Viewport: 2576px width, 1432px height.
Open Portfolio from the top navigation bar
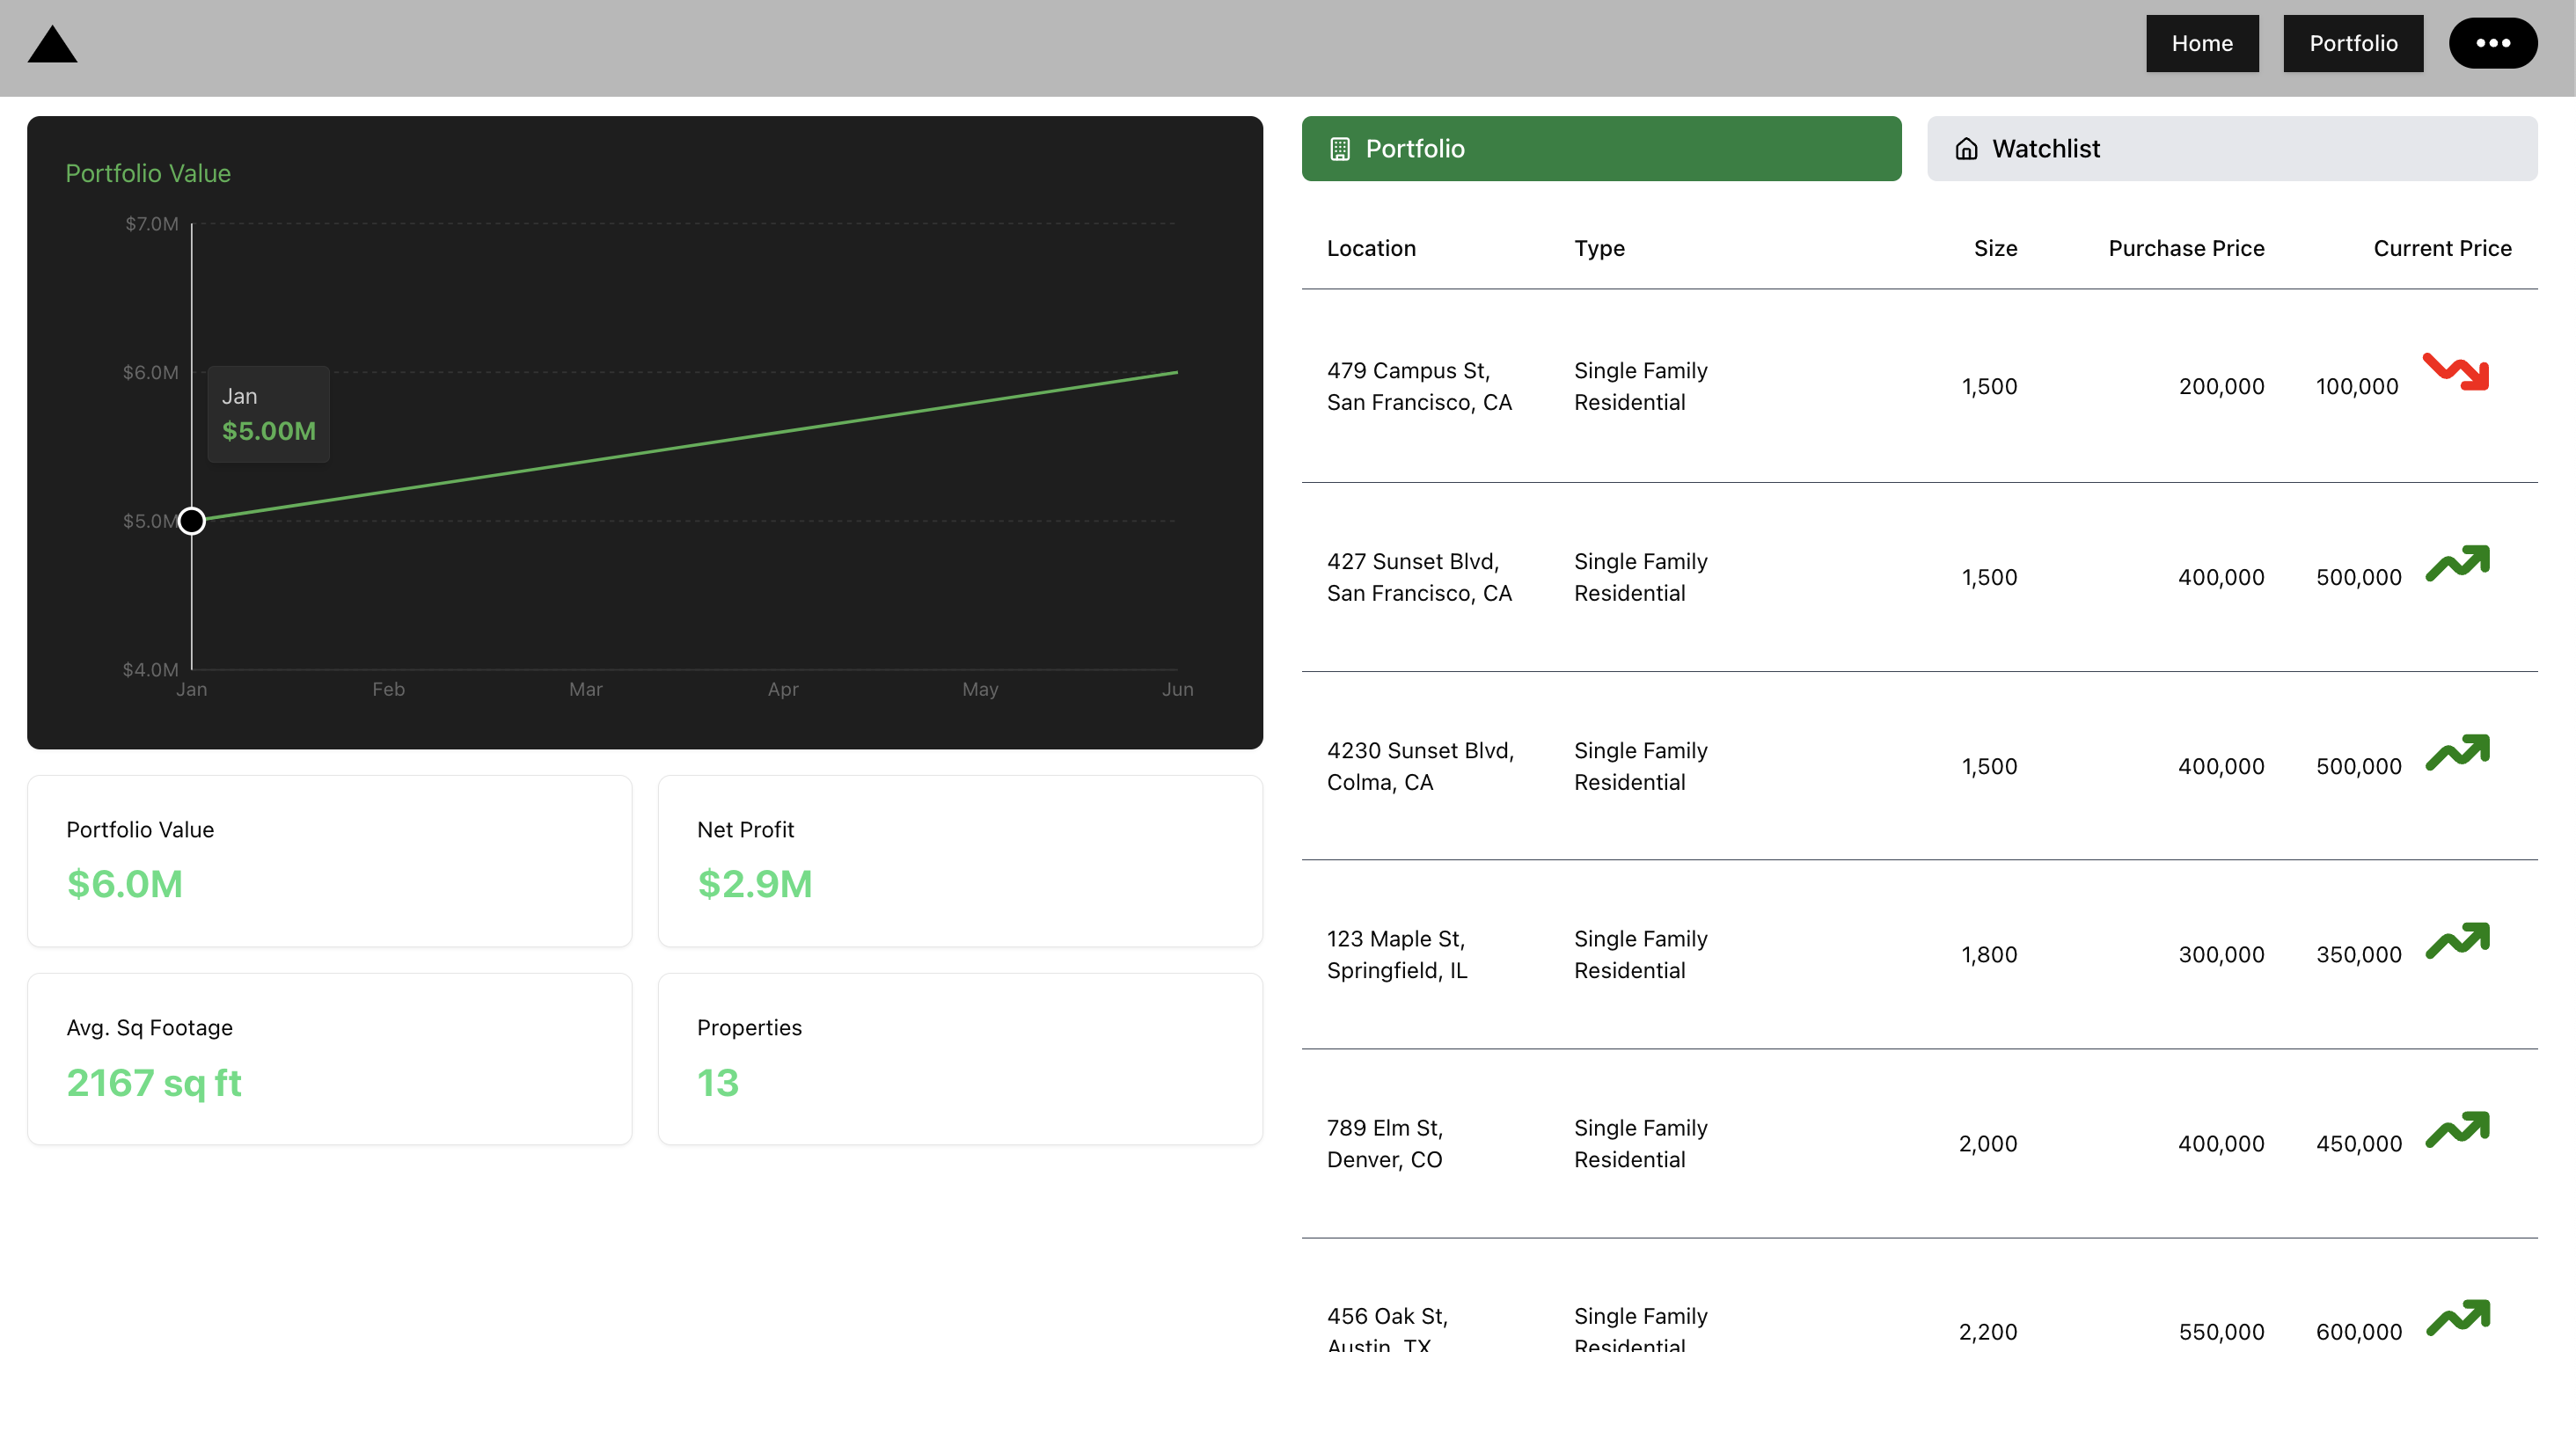click(2352, 43)
